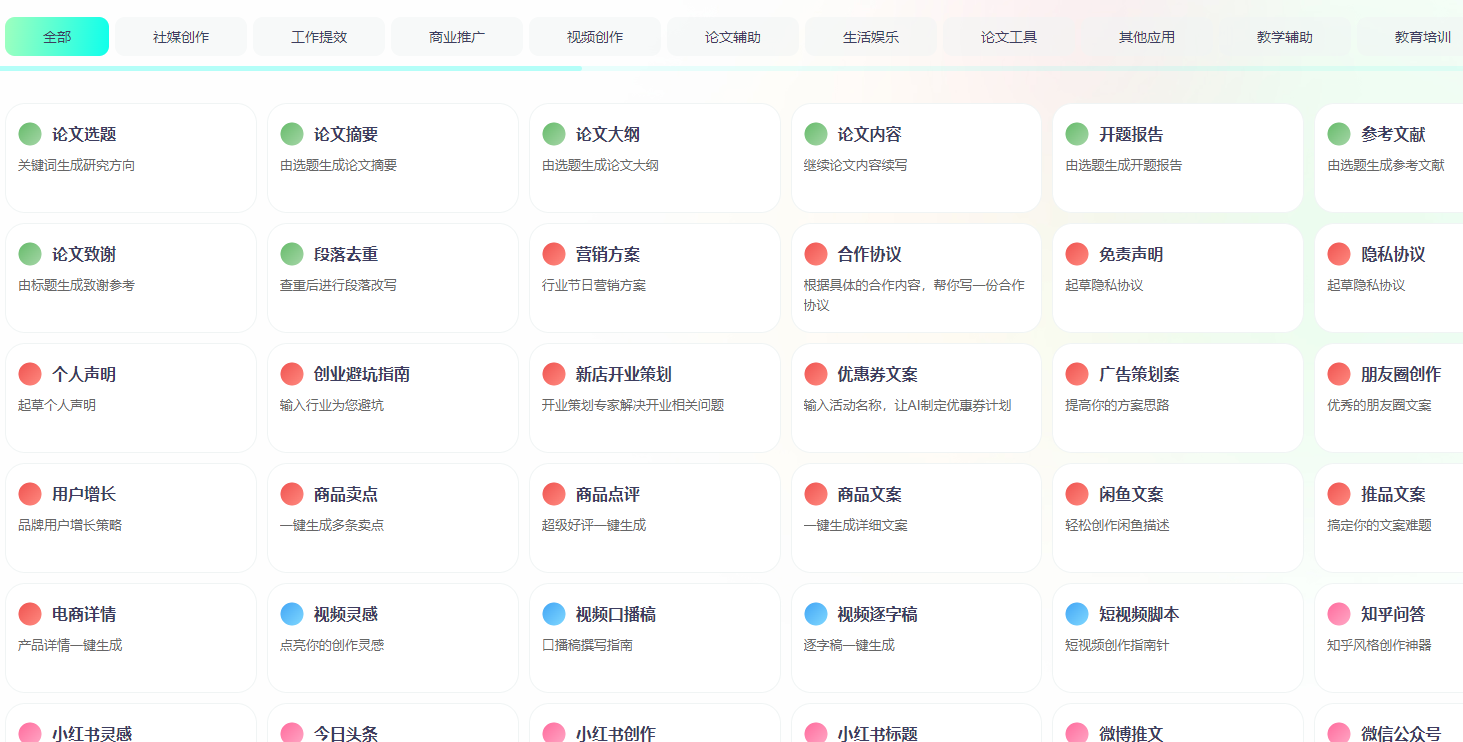The image size is (1463, 742).
Task: Open the 商品卖点 card
Action: pyautogui.click(x=392, y=518)
